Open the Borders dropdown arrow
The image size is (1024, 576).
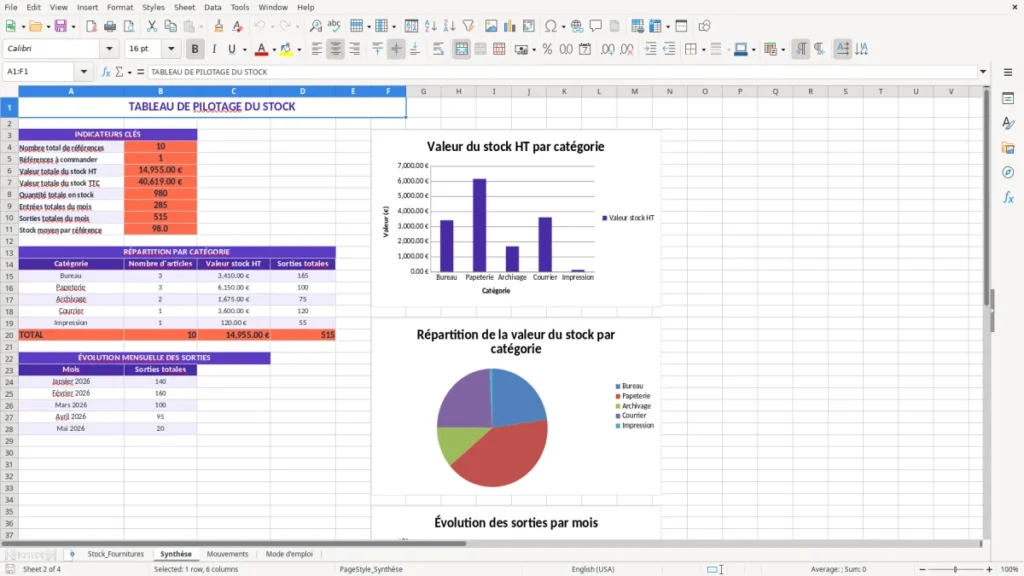[703, 50]
